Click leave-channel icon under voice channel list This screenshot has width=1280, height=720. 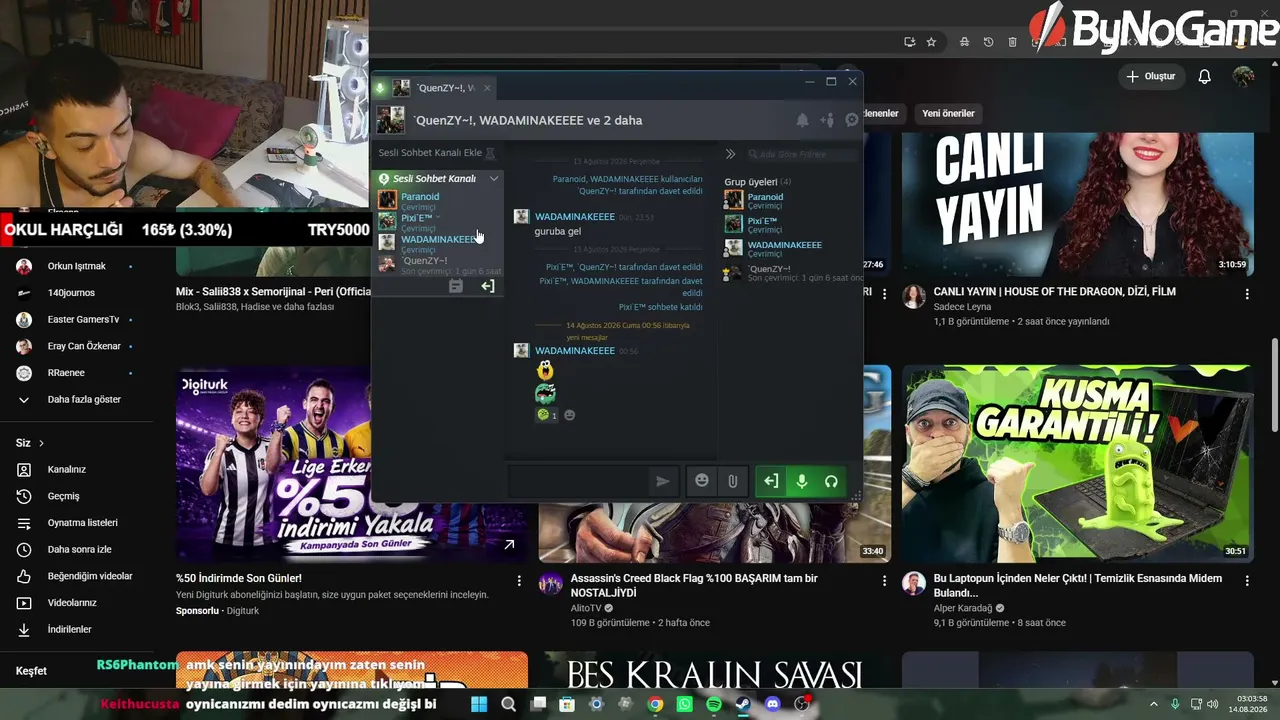pyautogui.click(x=488, y=286)
